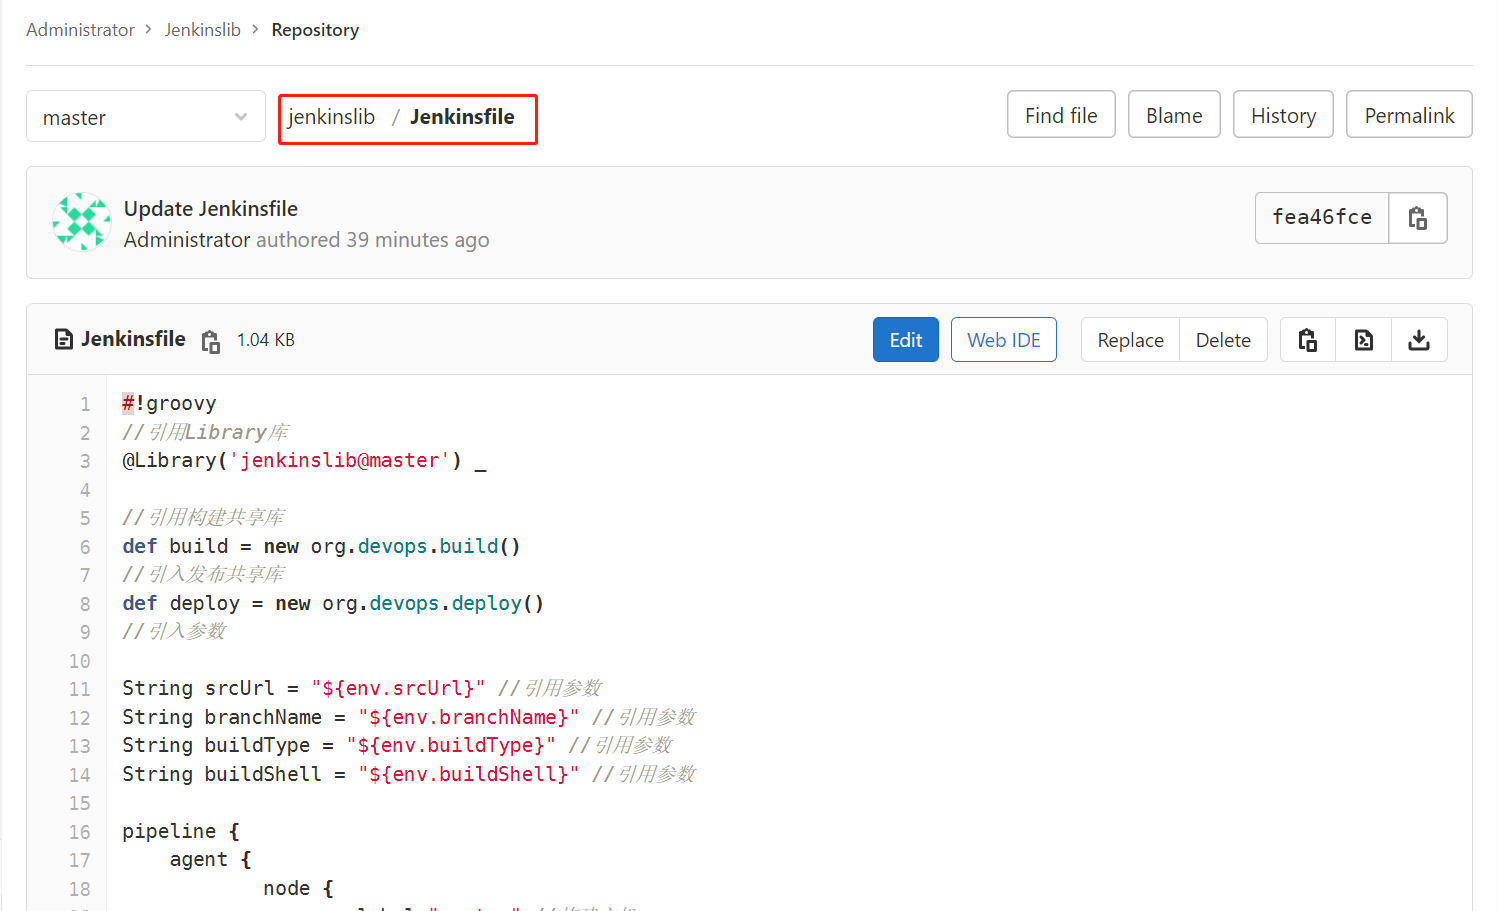
Task: Click the Jenkinslib breadcrumb link
Action: 203,30
